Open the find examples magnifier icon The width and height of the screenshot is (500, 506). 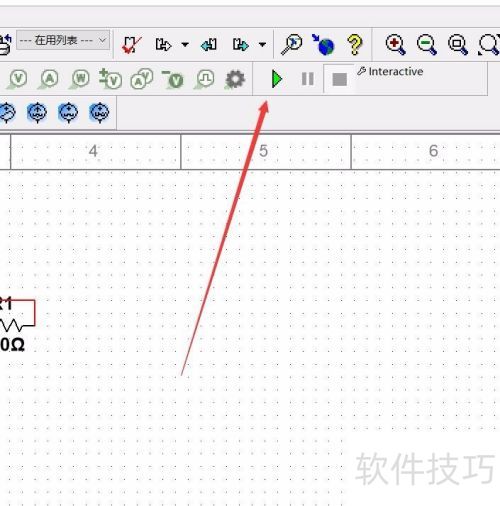291,44
